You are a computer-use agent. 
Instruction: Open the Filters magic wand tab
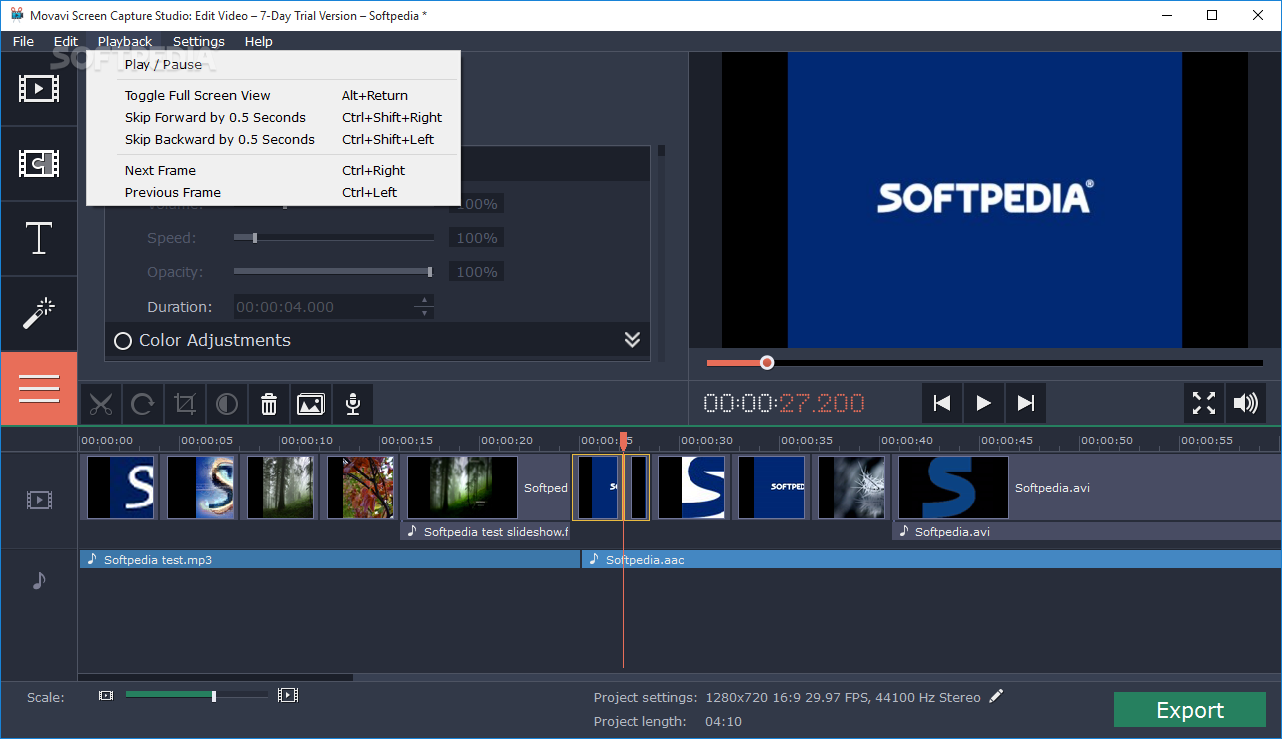click(39, 314)
